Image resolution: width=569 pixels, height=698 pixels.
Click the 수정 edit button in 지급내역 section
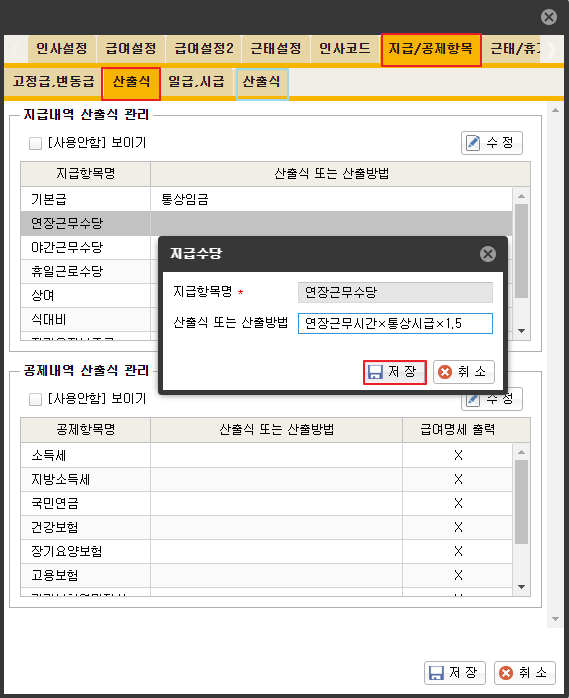coord(492,143)
